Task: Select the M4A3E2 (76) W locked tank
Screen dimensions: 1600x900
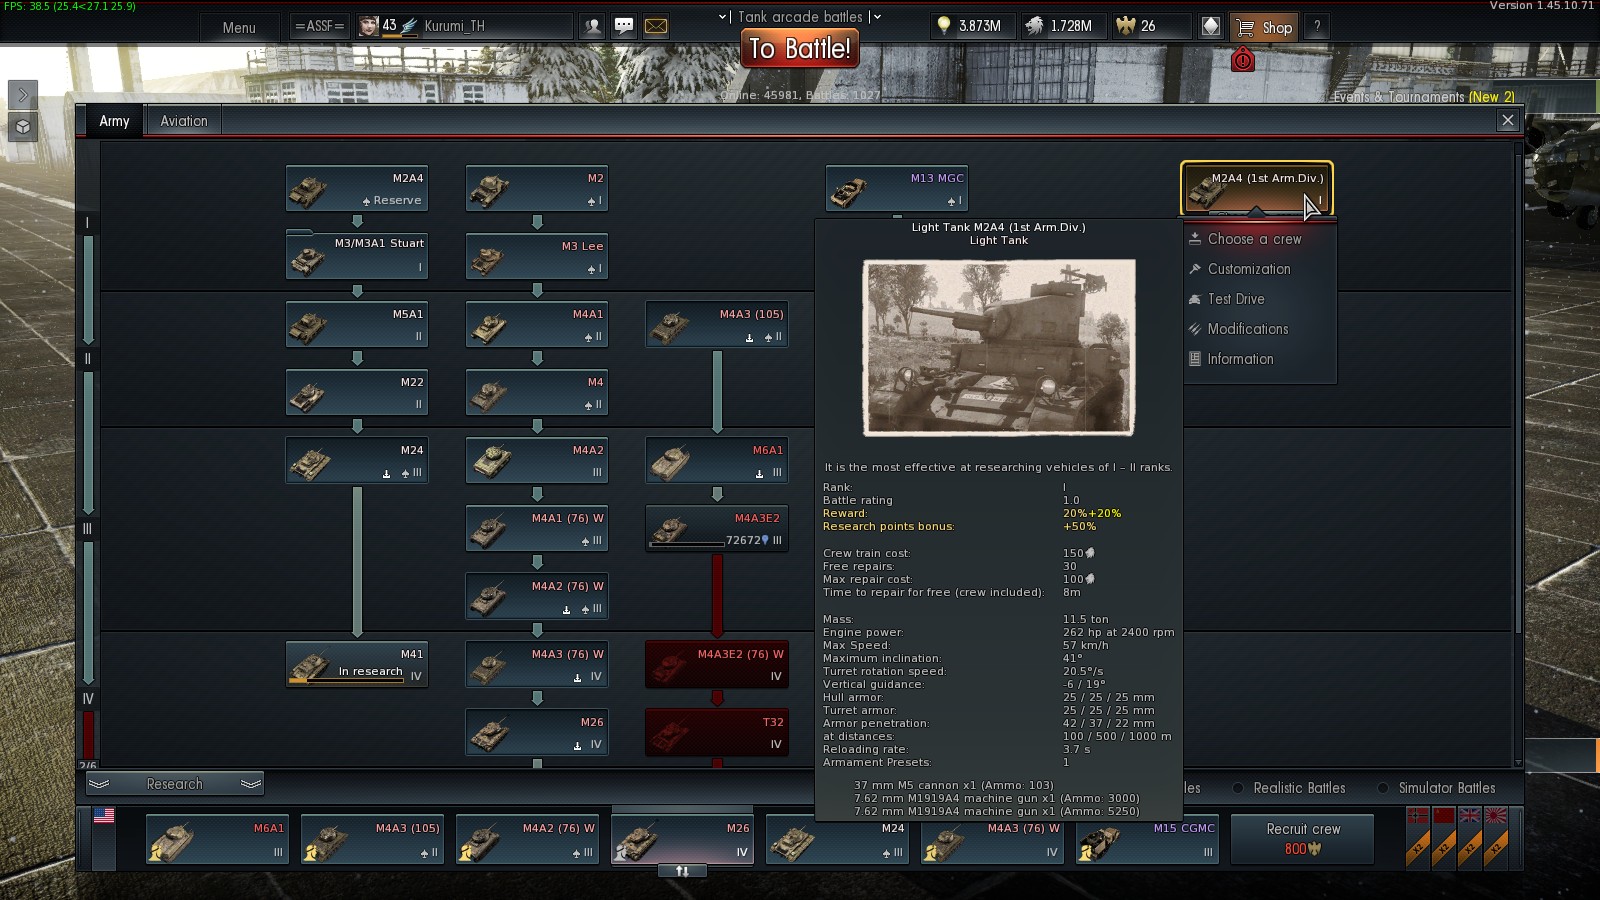Action: click(x=717, y=664)
